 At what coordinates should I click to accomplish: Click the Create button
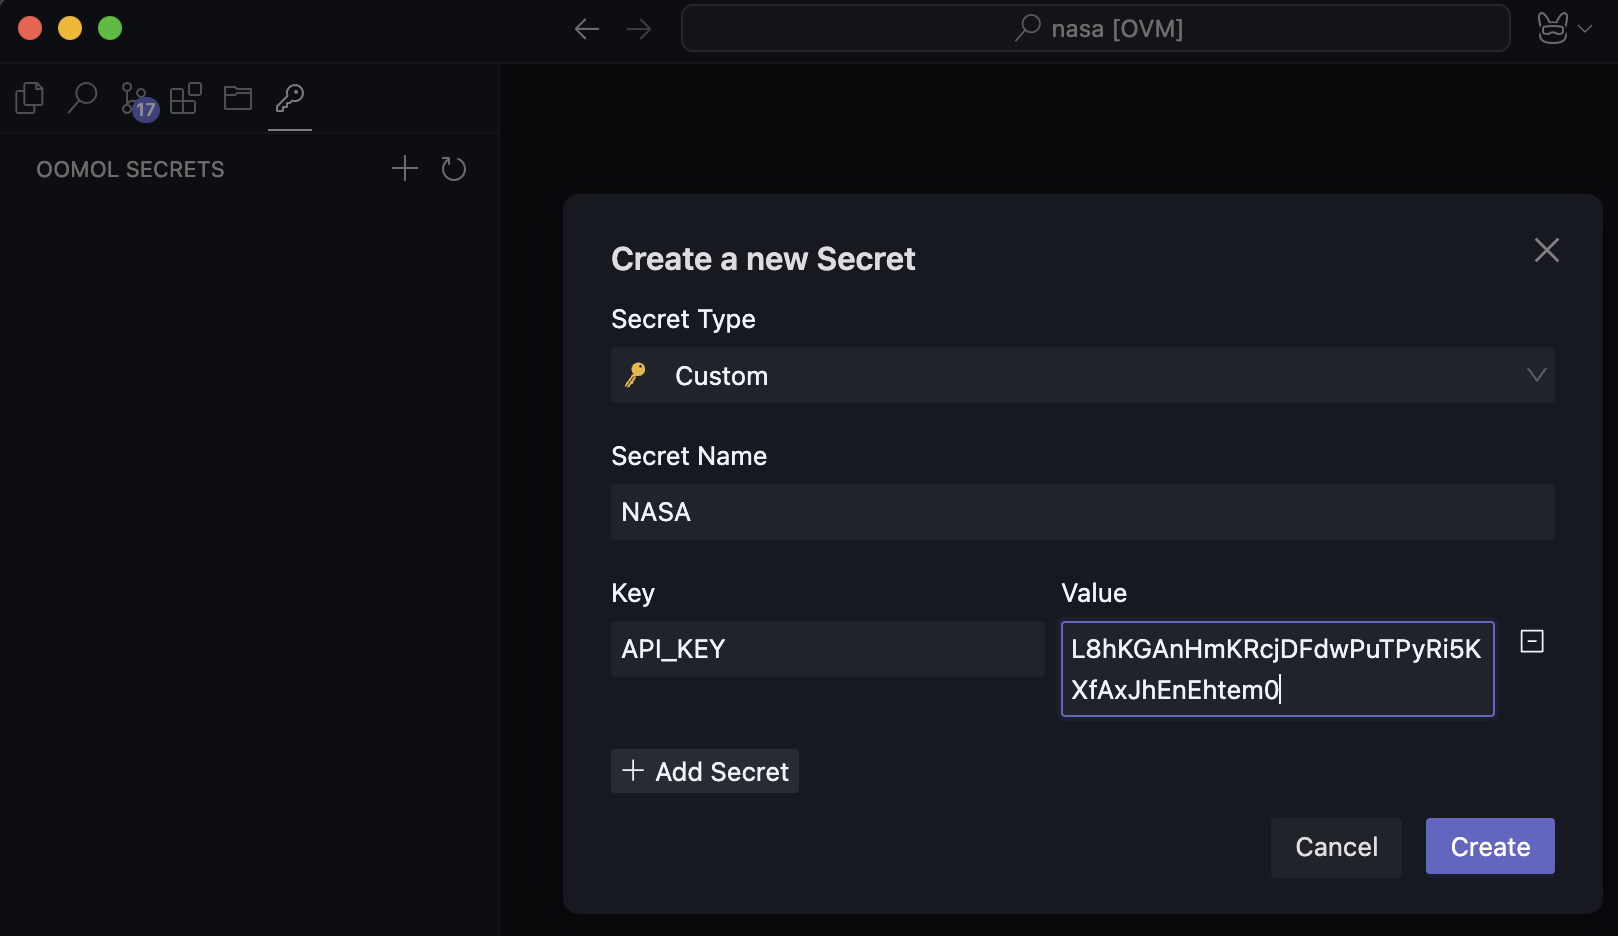[x=1489, y=847]
